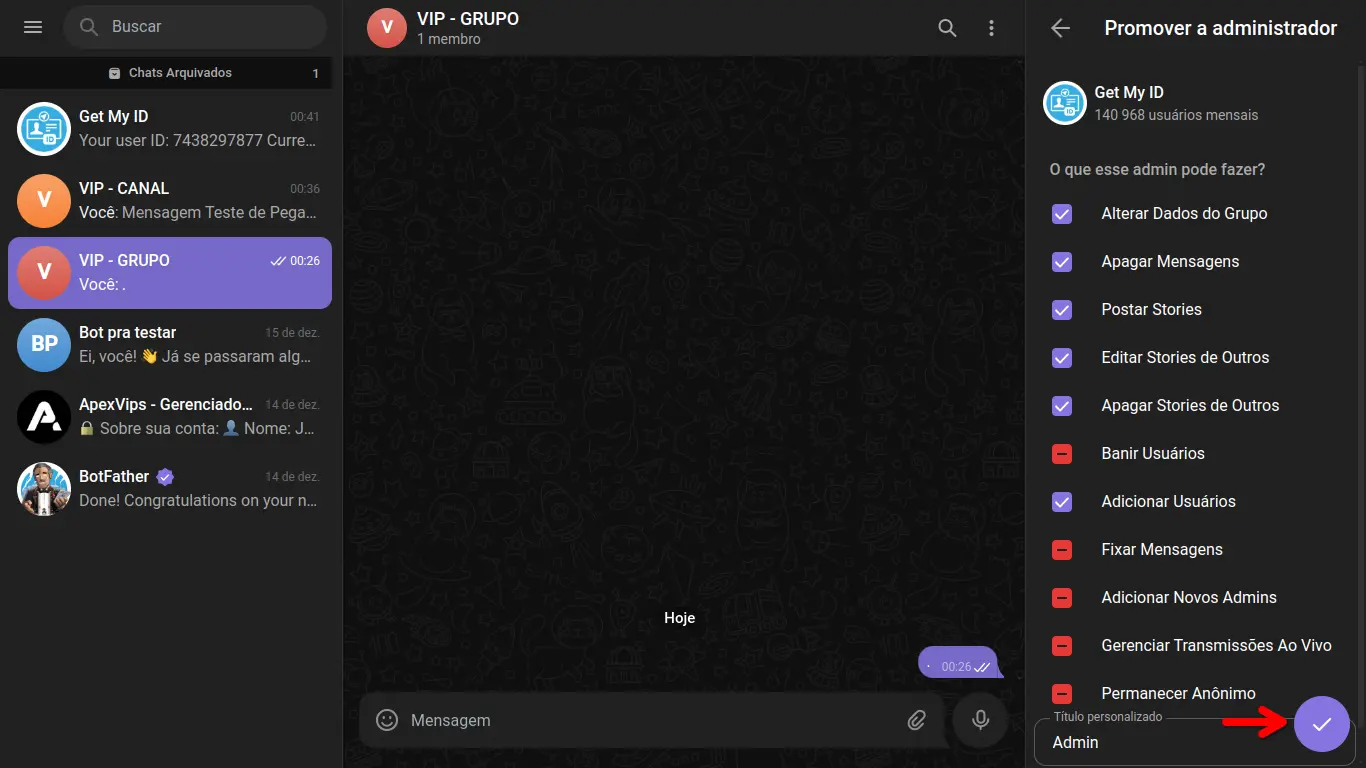This screenshot has width=1366, height=768.
Task: Go back from Promover a administrador panel
Action: tap(1061, 28)
